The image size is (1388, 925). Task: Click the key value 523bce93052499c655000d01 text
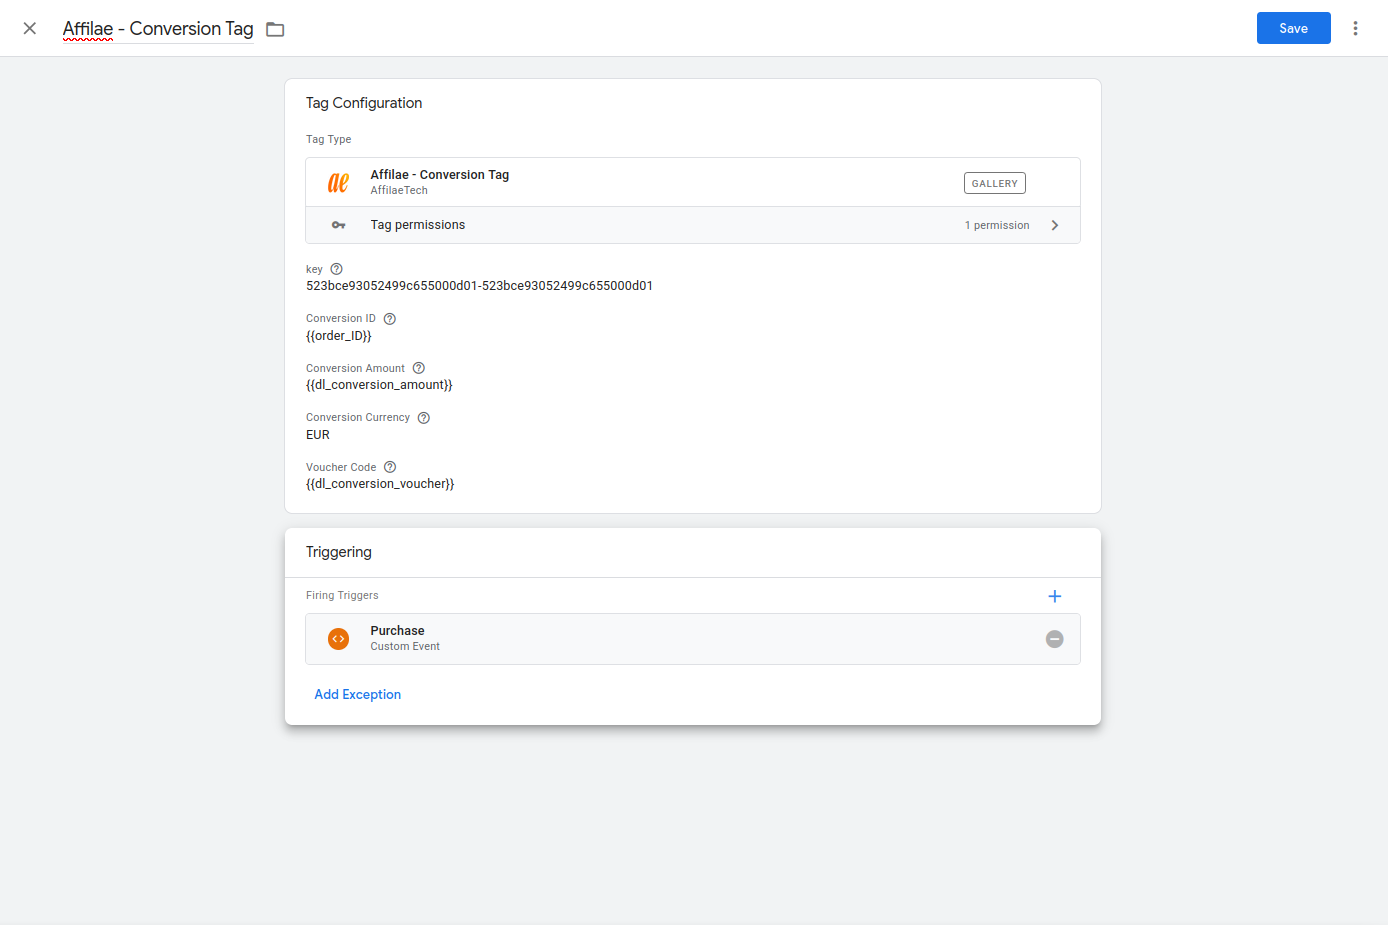click(479, 286)
